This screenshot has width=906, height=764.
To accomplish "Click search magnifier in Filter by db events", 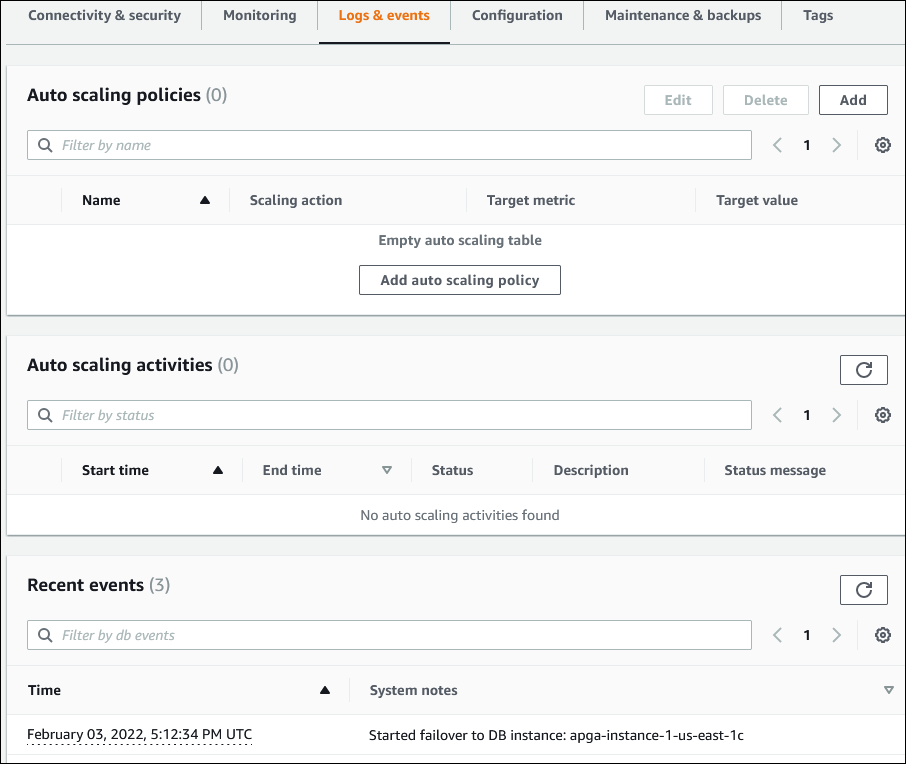I will pyautogui.click(x=44, y=635).
